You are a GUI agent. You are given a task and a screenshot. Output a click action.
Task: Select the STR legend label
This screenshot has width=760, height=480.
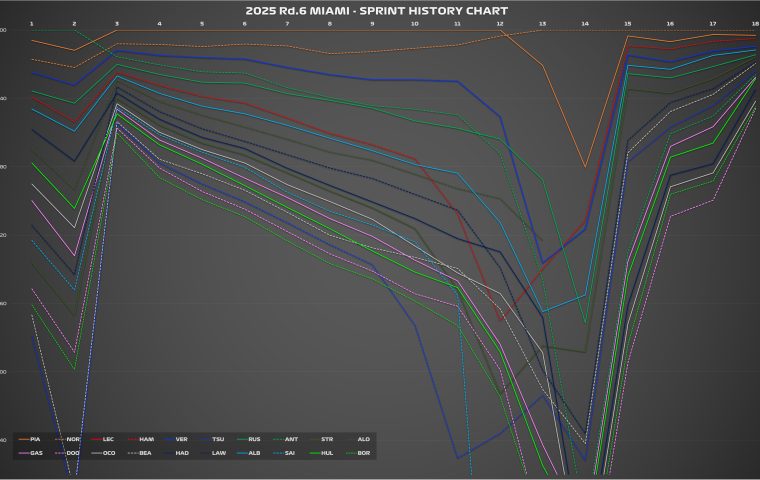coord(327,439)
